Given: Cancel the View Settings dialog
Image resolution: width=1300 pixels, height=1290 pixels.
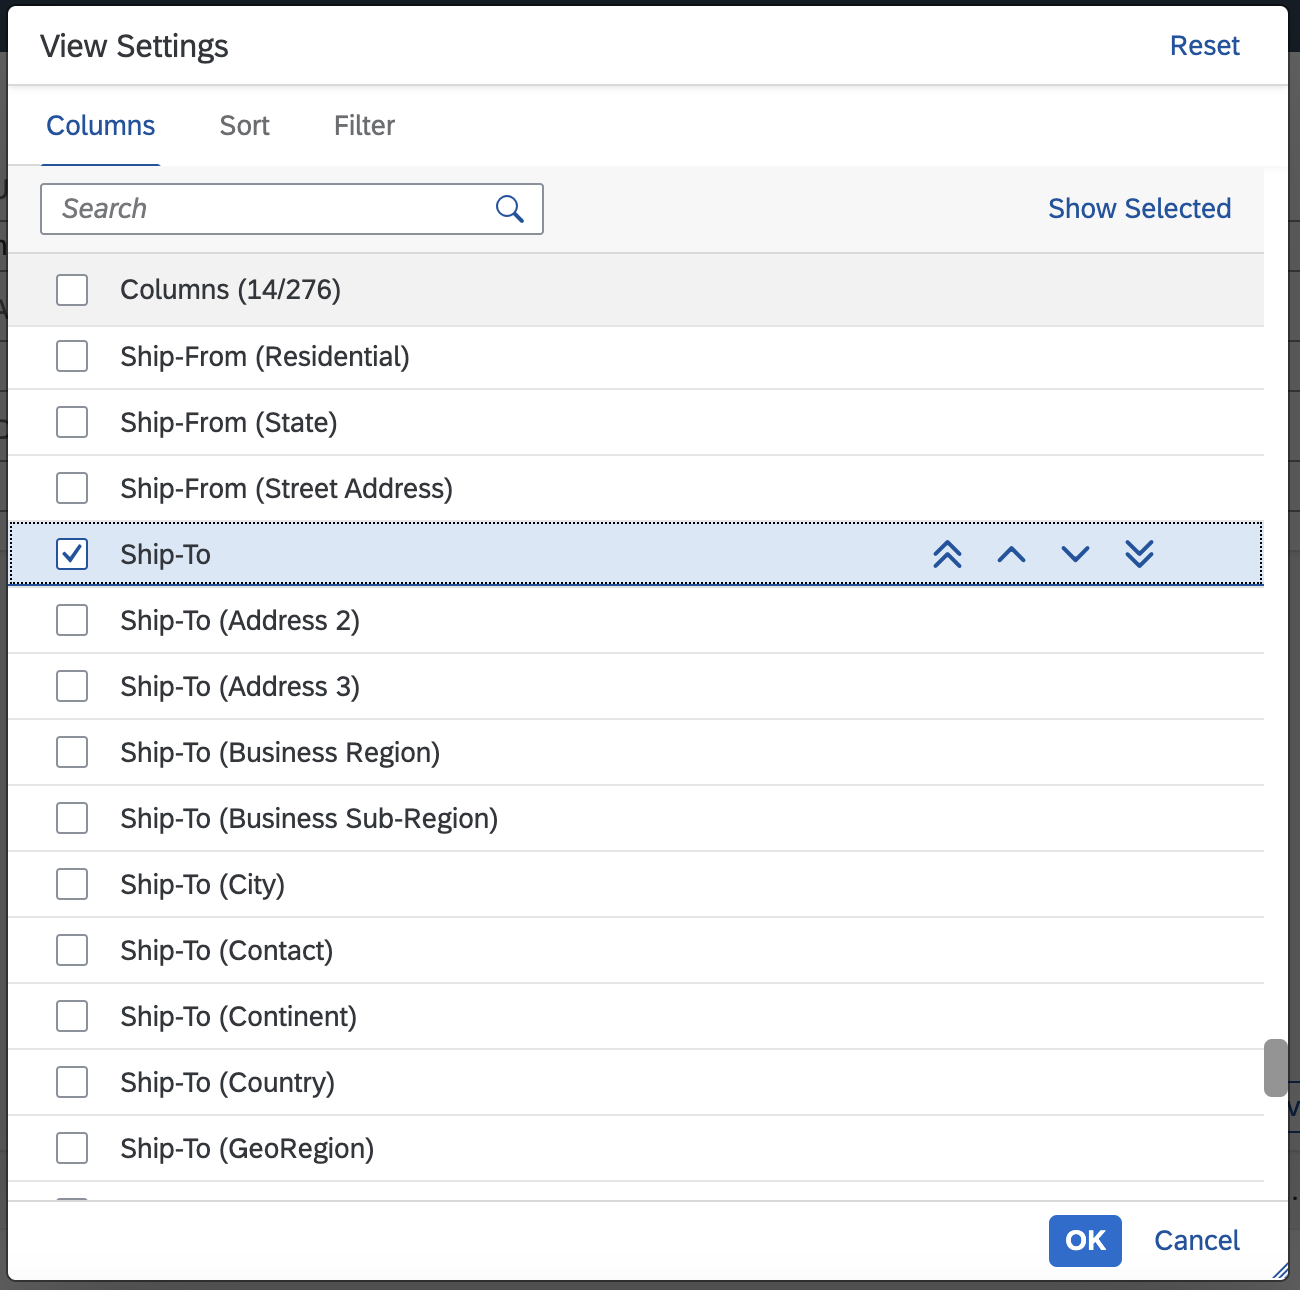Looking at the screenshot, I should tap(1196, 1241).
